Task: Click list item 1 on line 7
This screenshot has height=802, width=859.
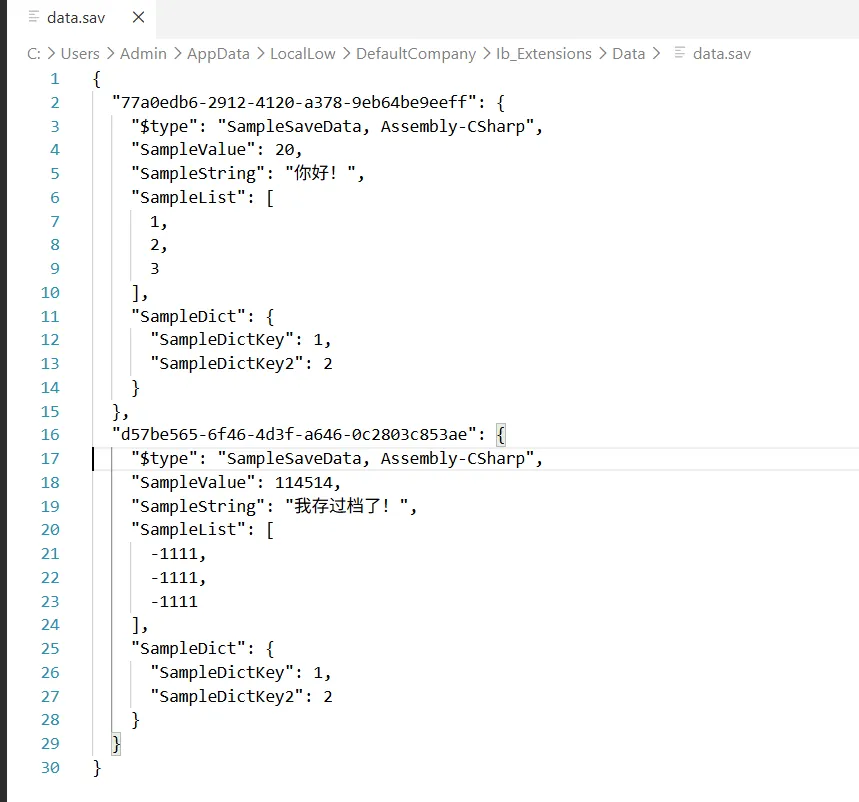Action: click(155, 221)
